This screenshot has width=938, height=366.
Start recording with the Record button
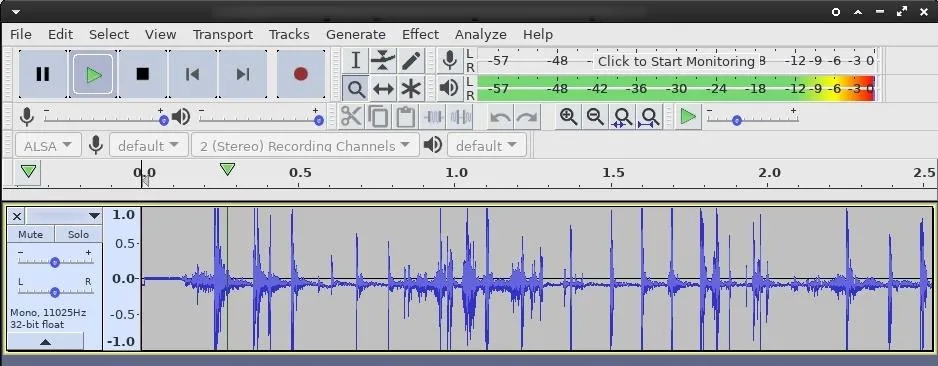click(x=300, y=74)
